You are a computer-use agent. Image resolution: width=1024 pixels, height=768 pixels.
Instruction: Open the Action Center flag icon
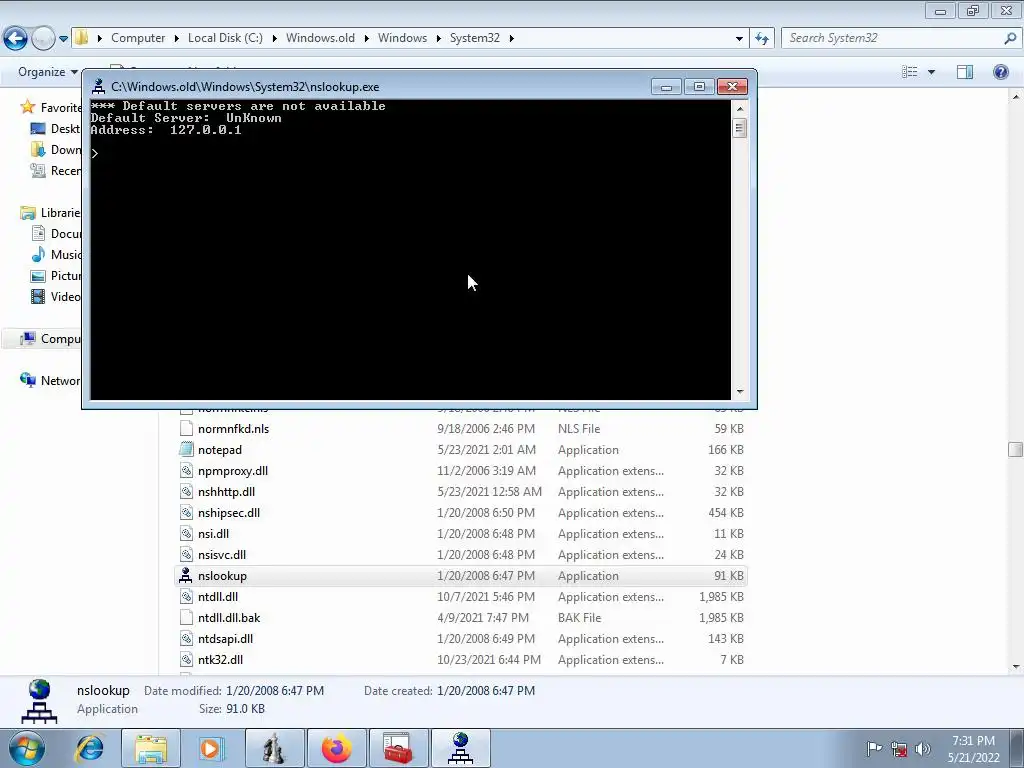pyautogui.click(x=874, y=749)
